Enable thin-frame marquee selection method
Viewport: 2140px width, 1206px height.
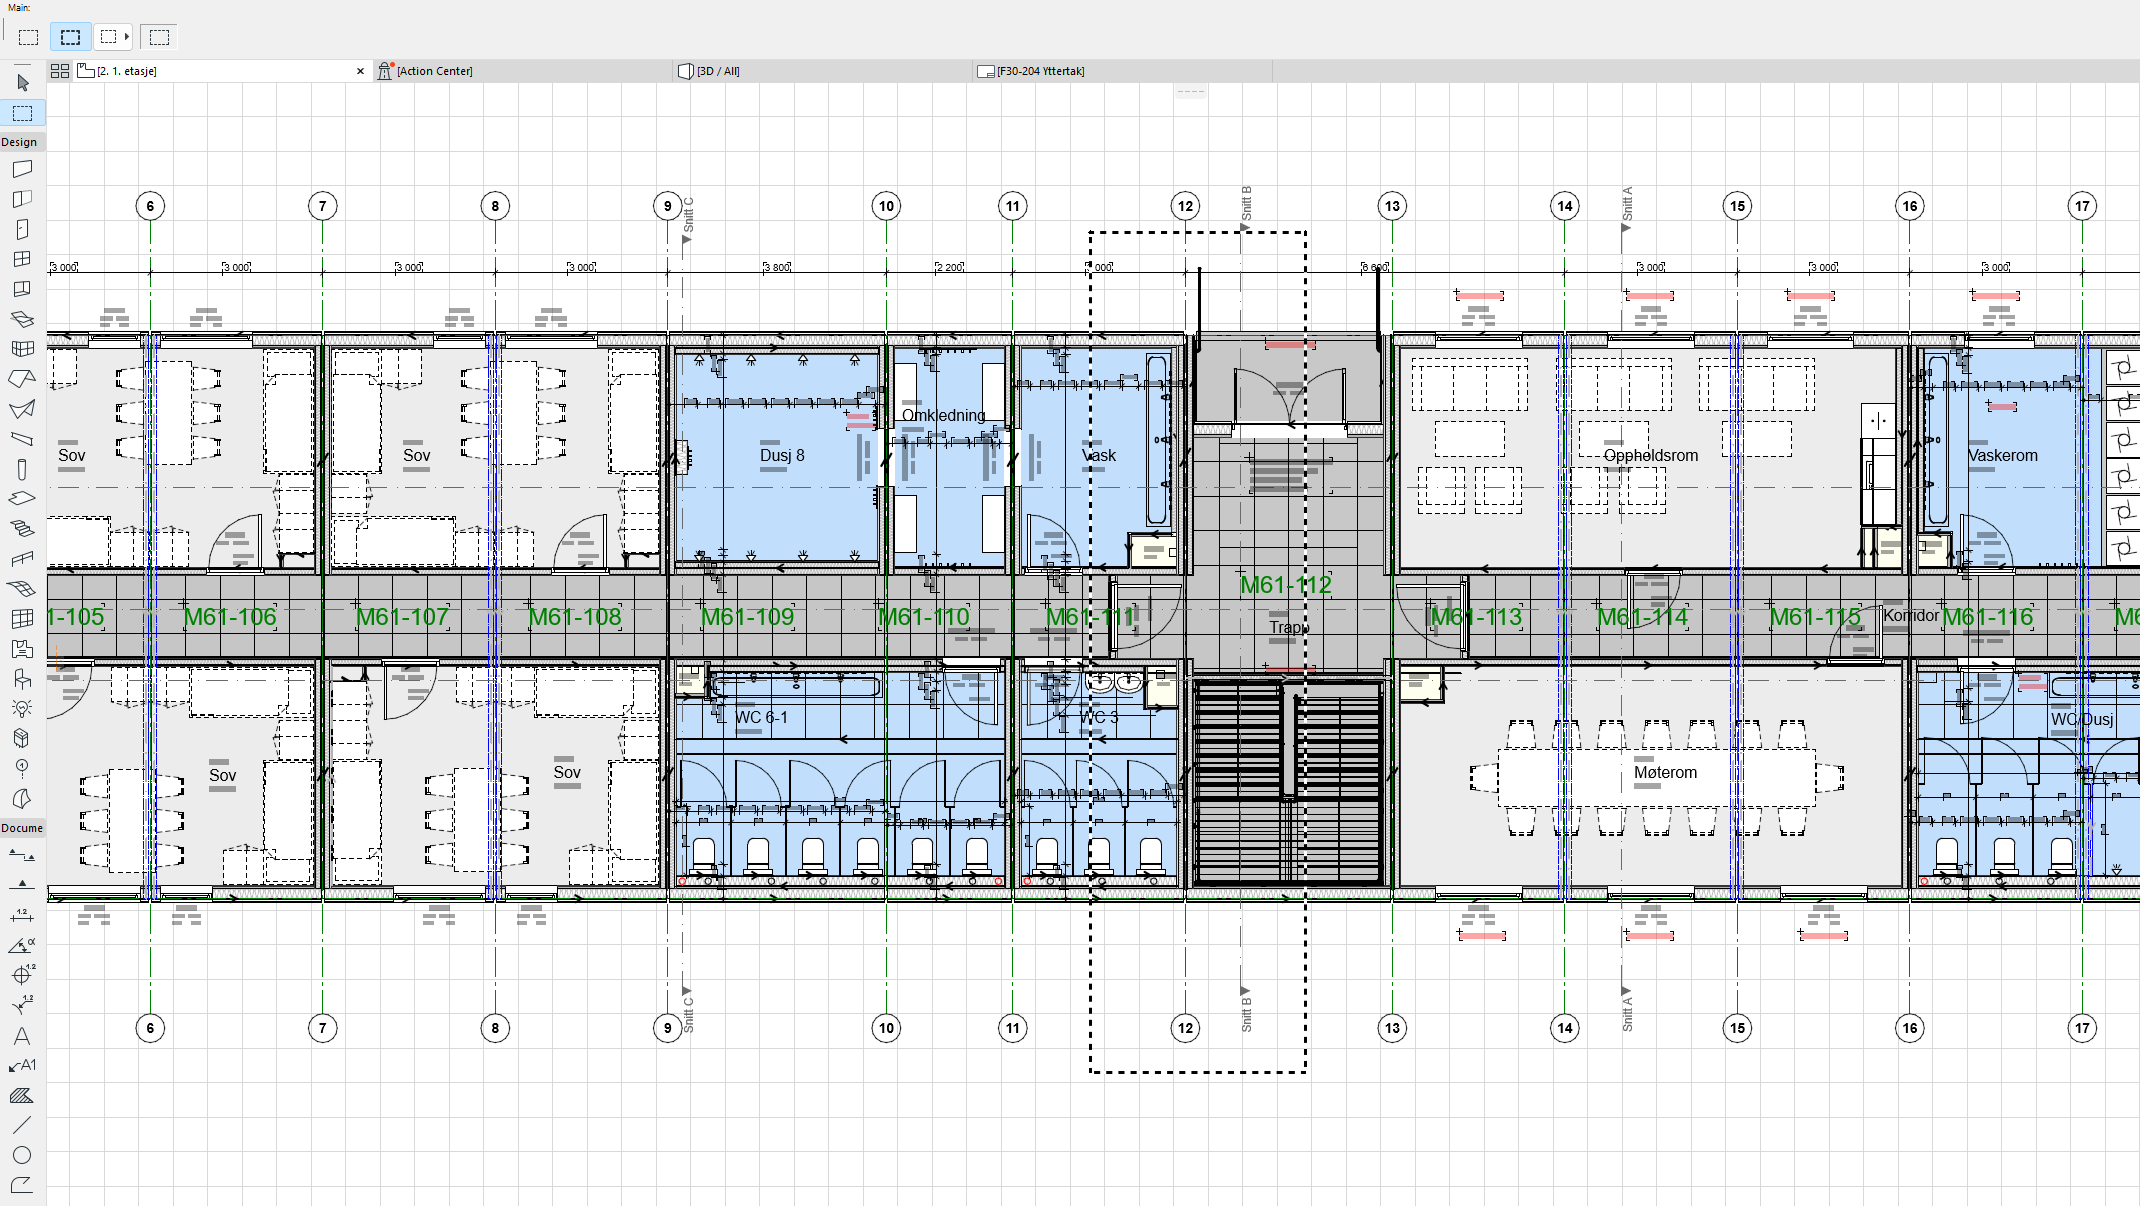pos(28,37)
